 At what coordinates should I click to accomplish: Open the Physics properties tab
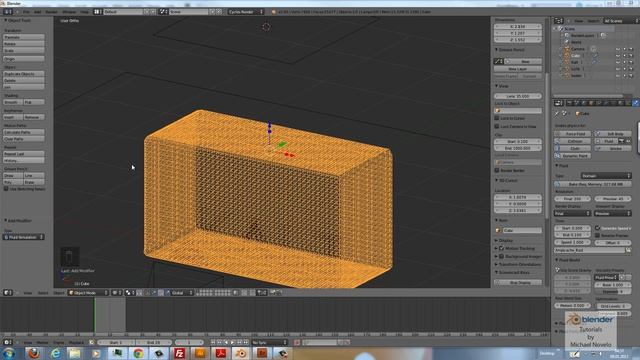(x=636, y=103)
